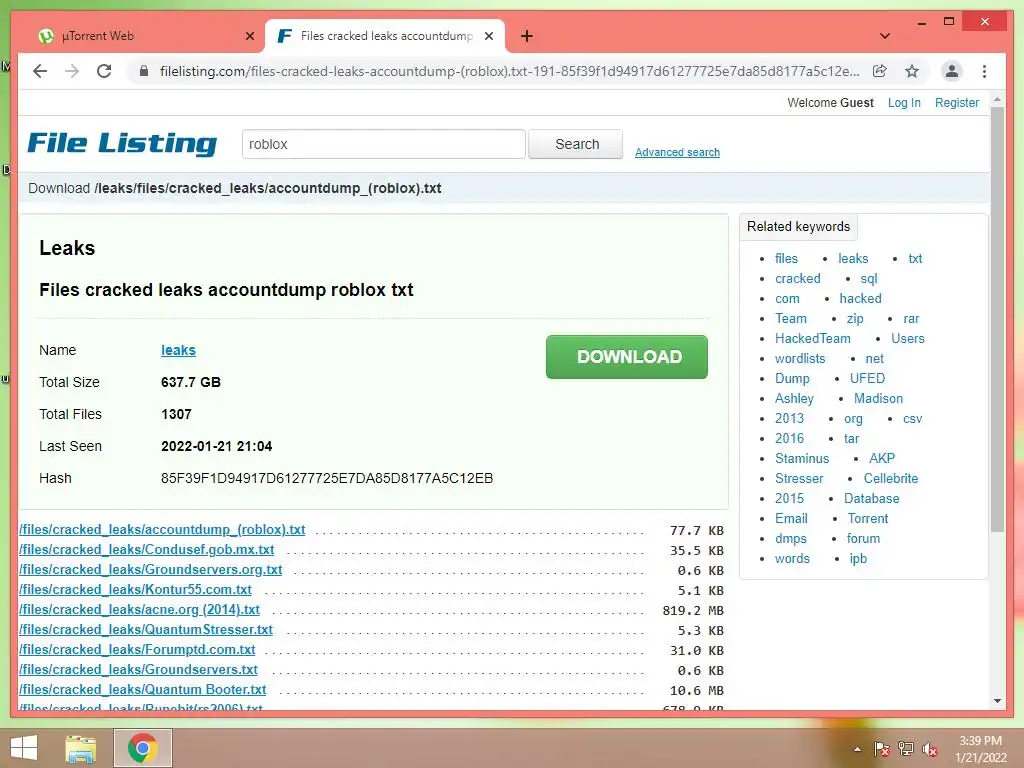Click the Register link

pyautogui.click(x=957, y=103)
